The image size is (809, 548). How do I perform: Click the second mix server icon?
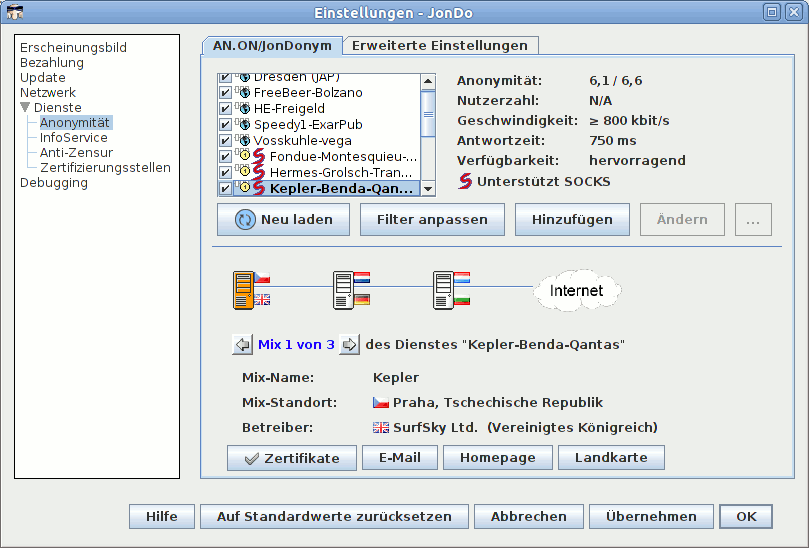tap(343, 291)
